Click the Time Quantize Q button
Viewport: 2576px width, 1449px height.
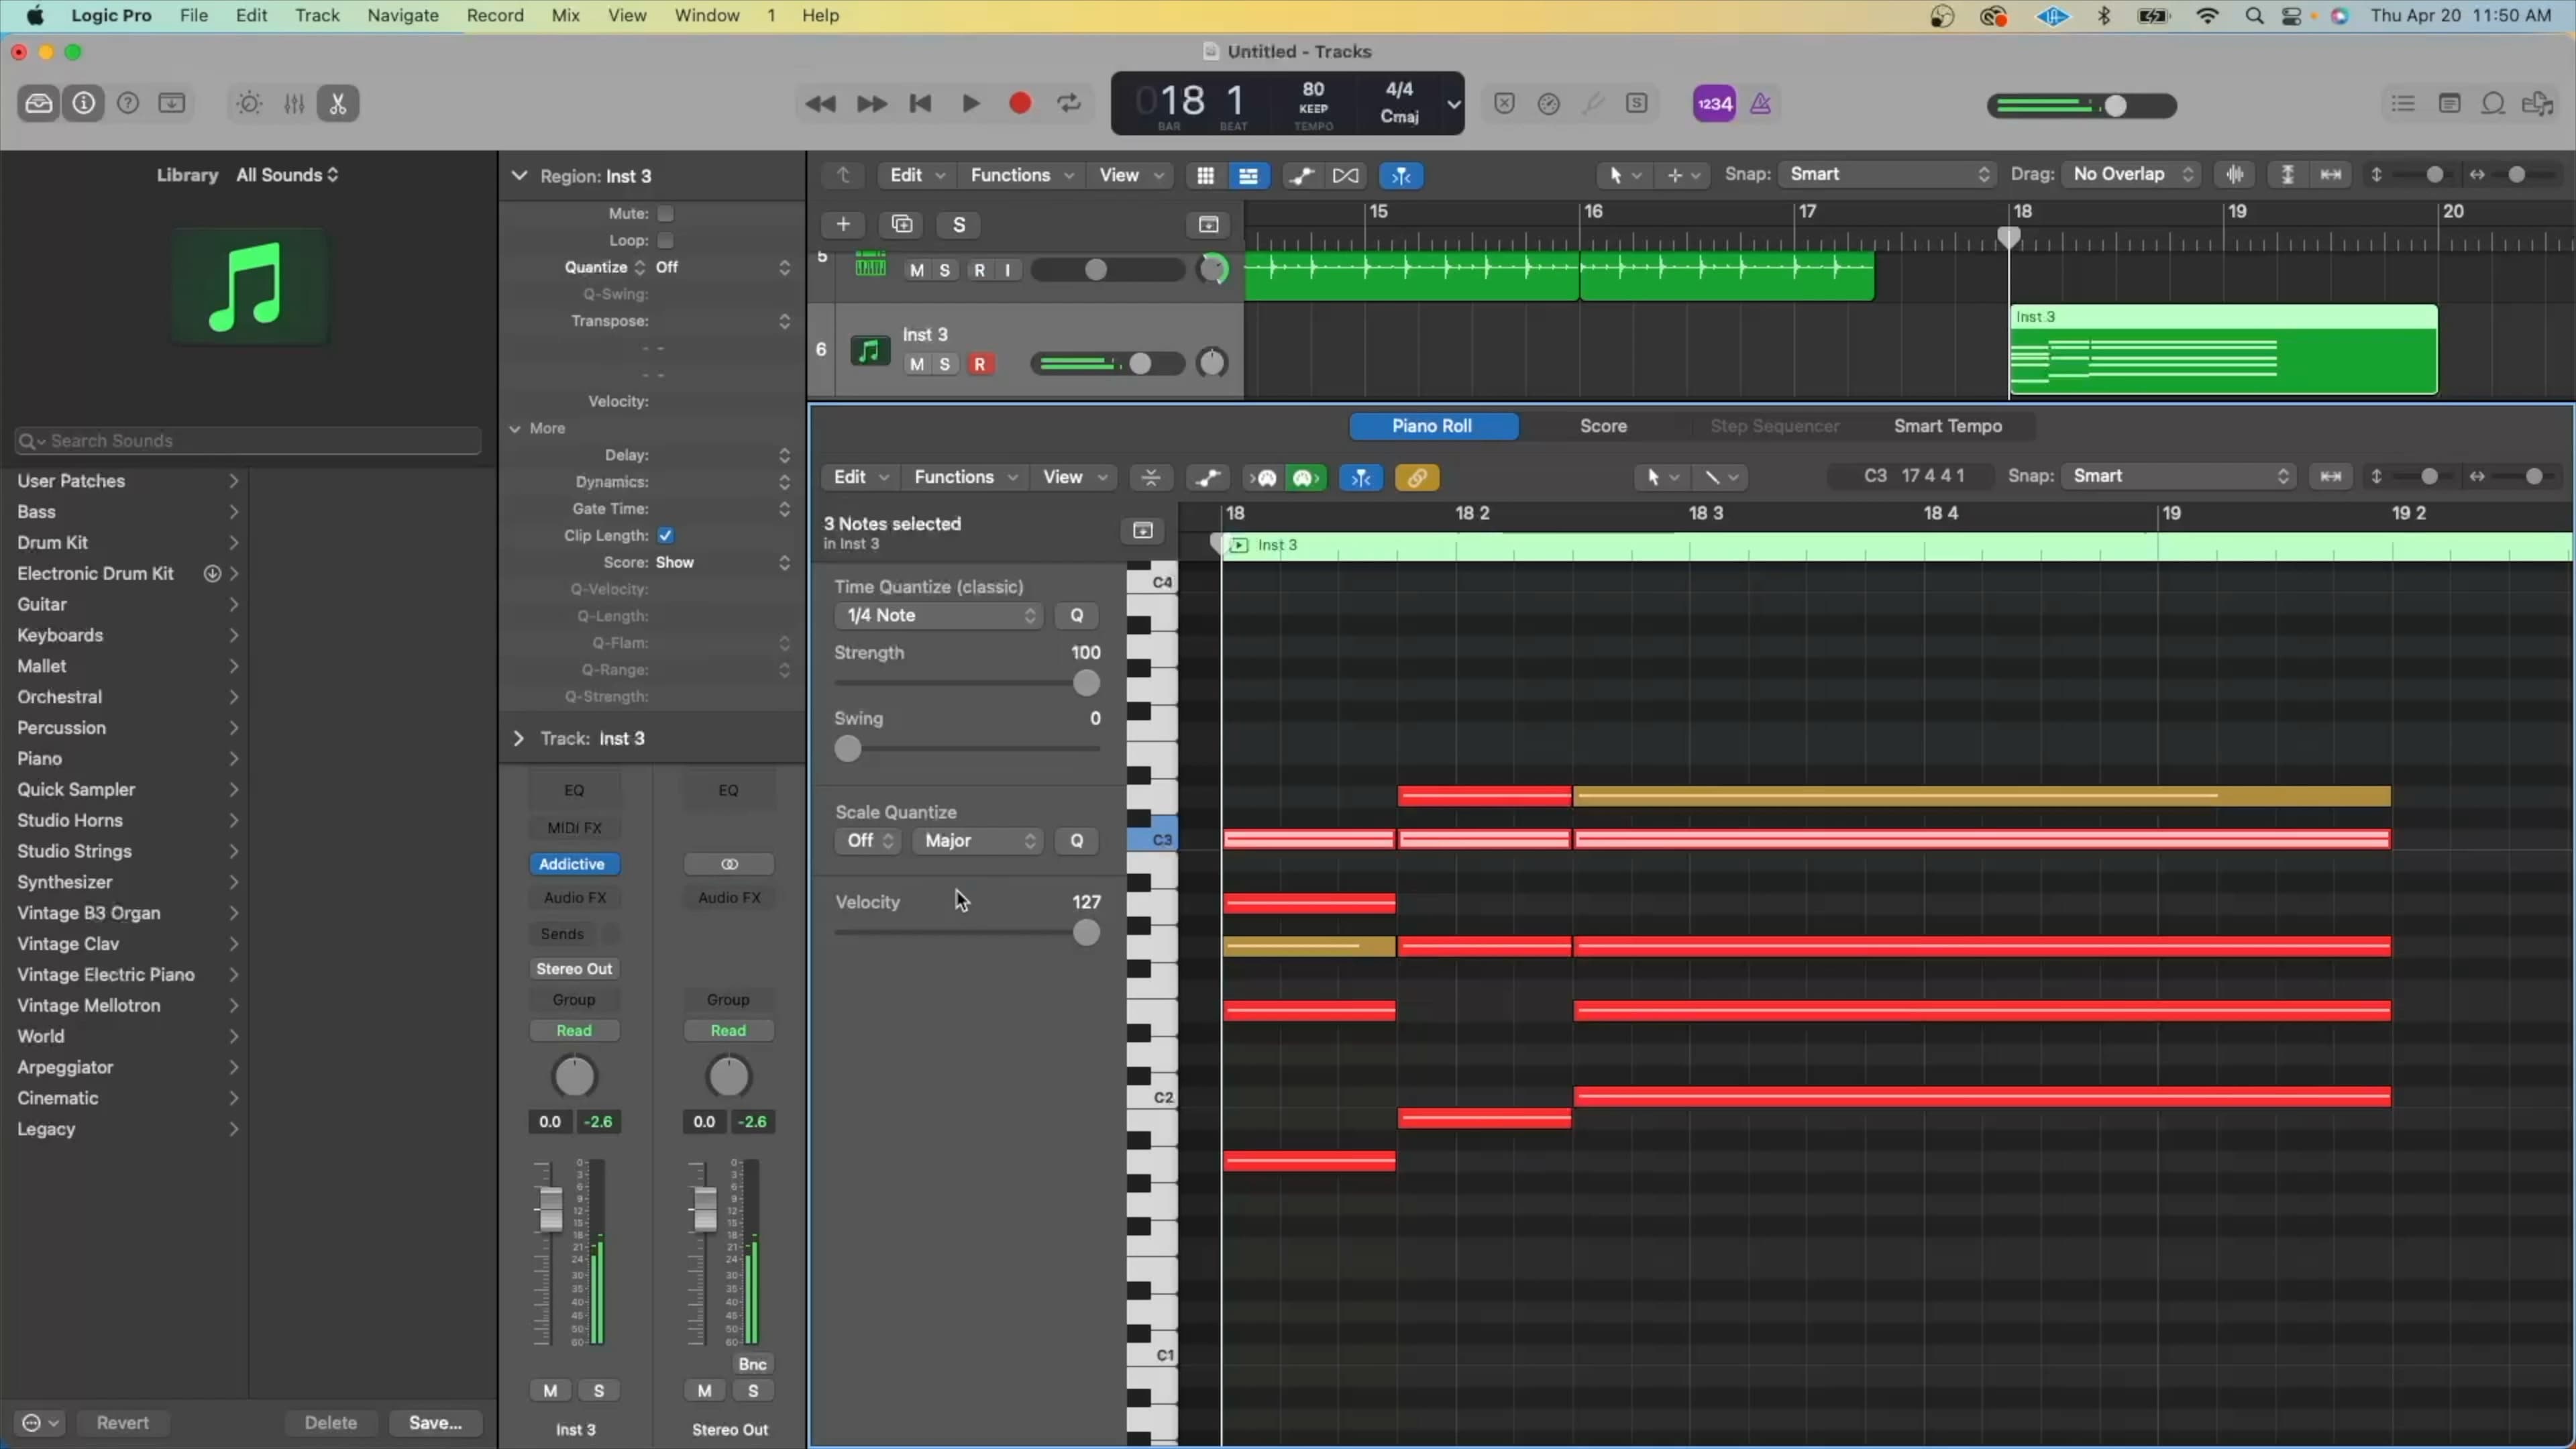coord(1076,615)
